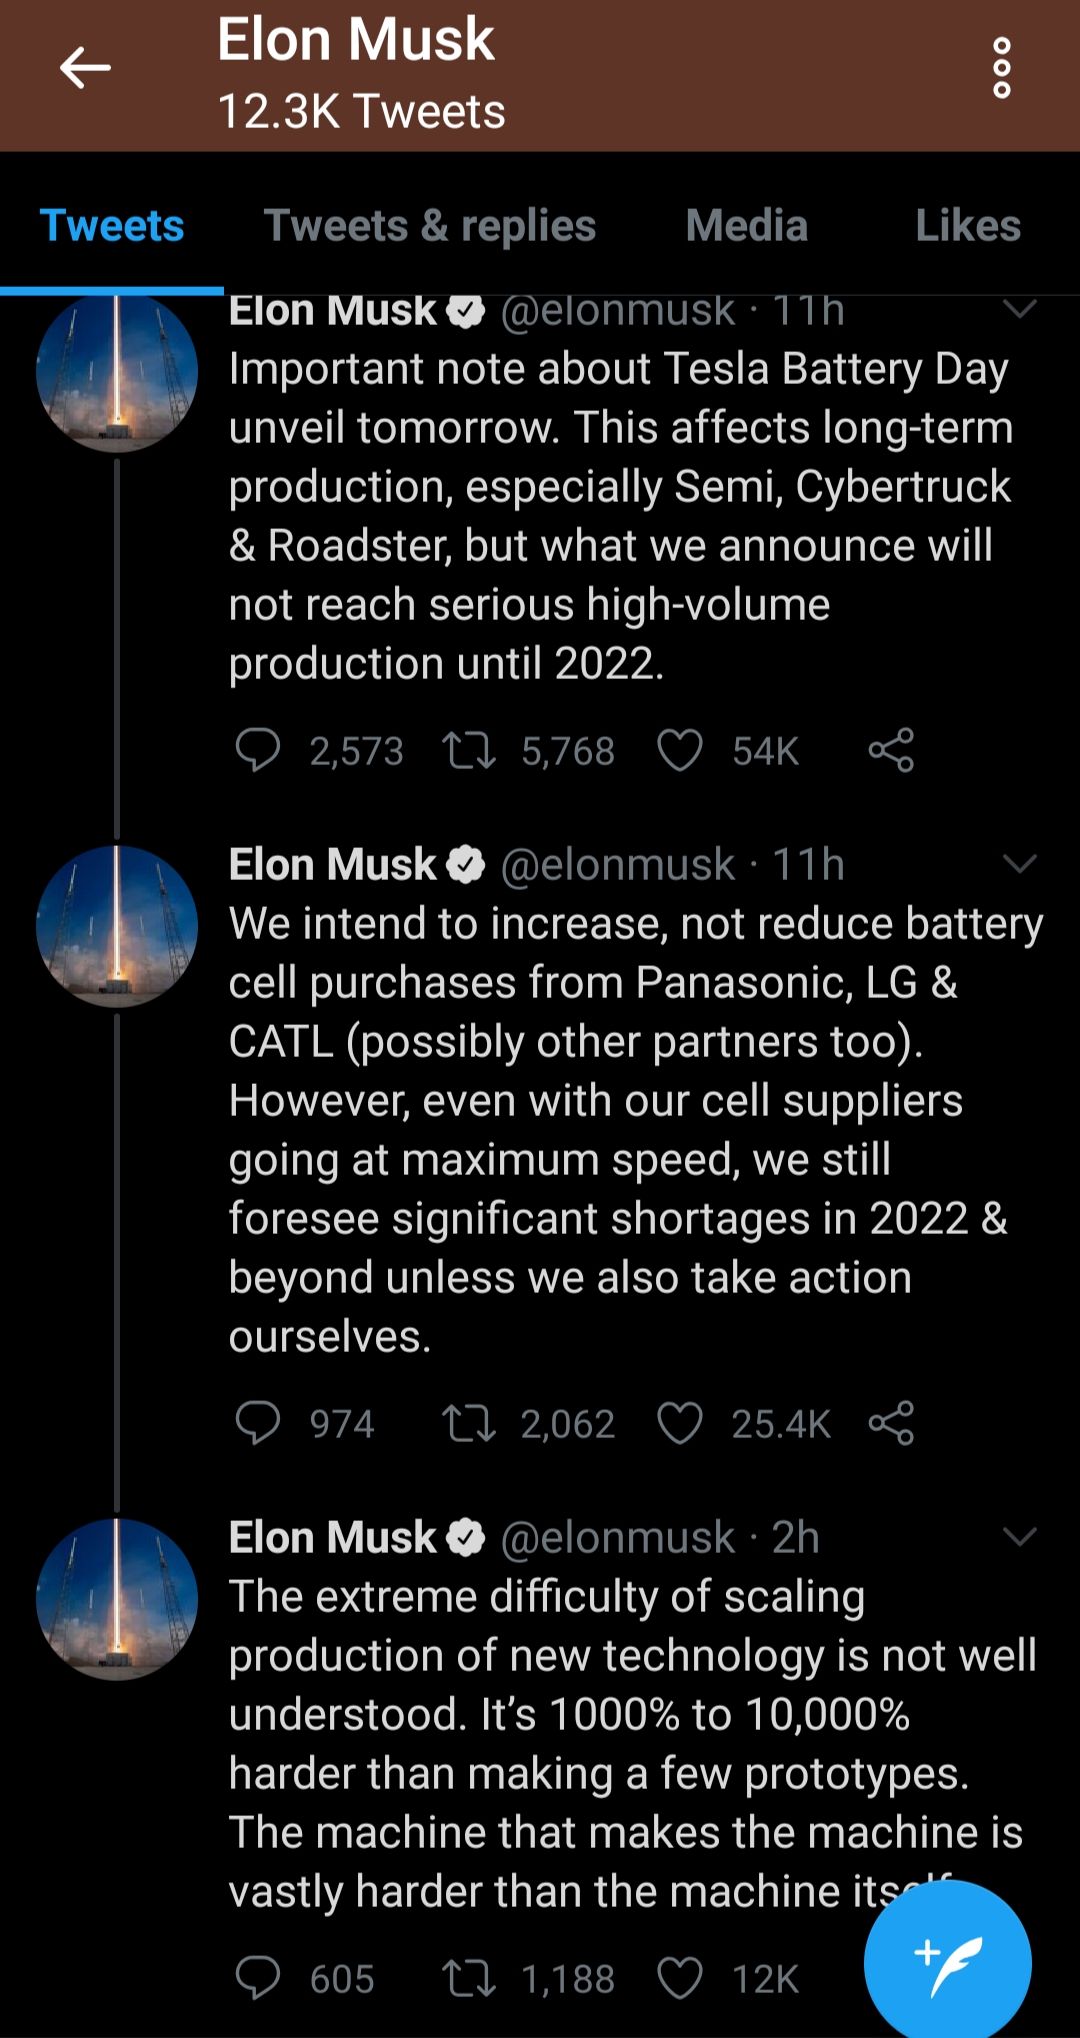Reply to the Panasonic battery cell tweet
The width and height of the screenshot is (1080, 2038).
pyautogui.click(x=258, y=1423)
